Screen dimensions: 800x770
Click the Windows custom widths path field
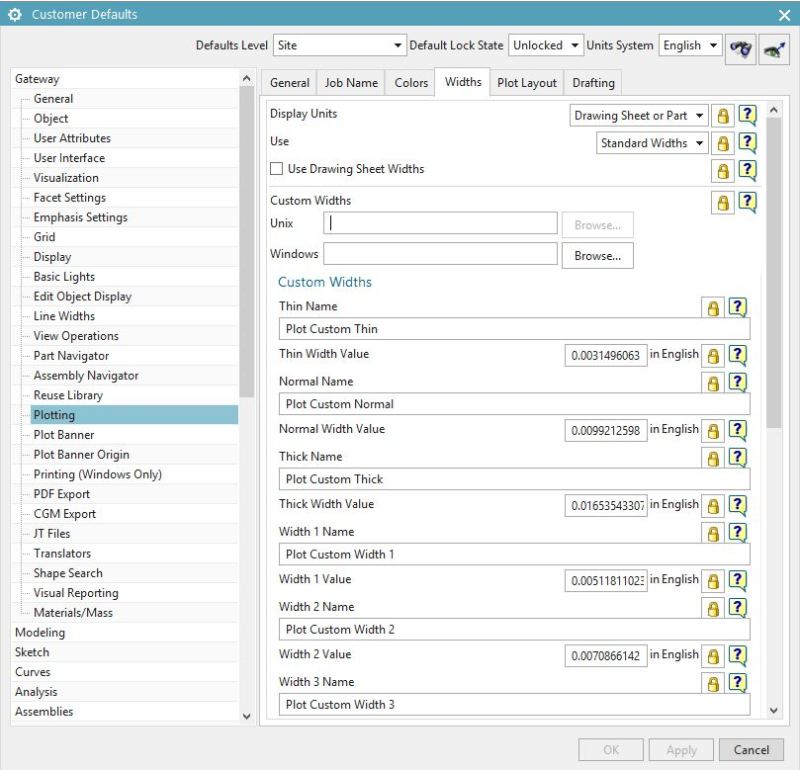440,254
